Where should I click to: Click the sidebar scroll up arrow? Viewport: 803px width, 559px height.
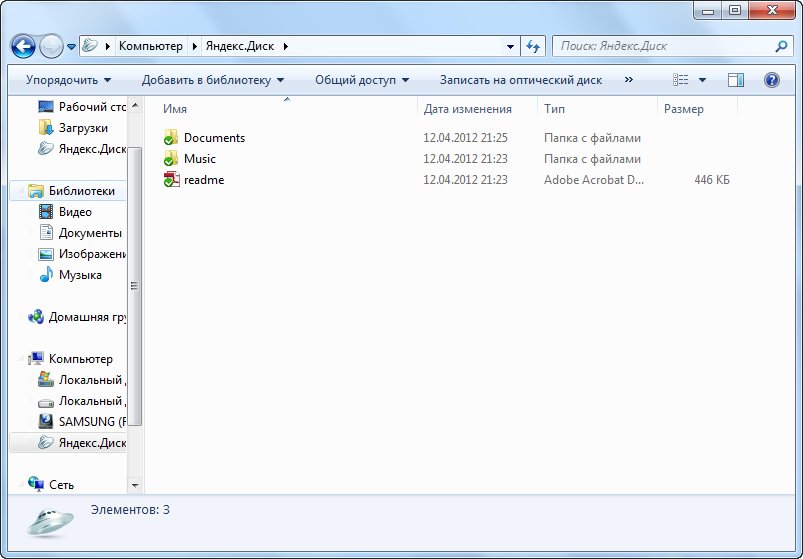click(135, 106)
